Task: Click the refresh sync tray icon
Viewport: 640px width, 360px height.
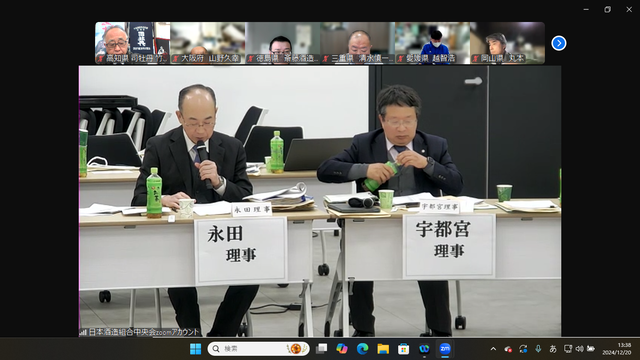Action: [x=523, y=349]
